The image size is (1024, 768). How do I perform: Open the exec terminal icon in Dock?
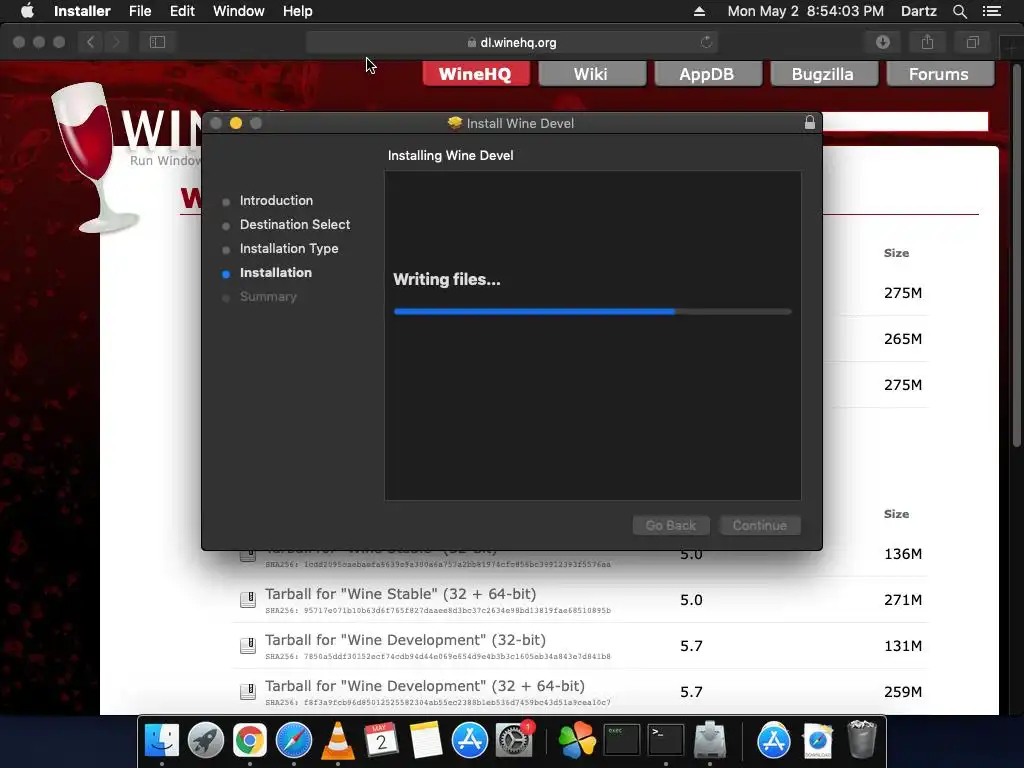click(x=621, y=741)
